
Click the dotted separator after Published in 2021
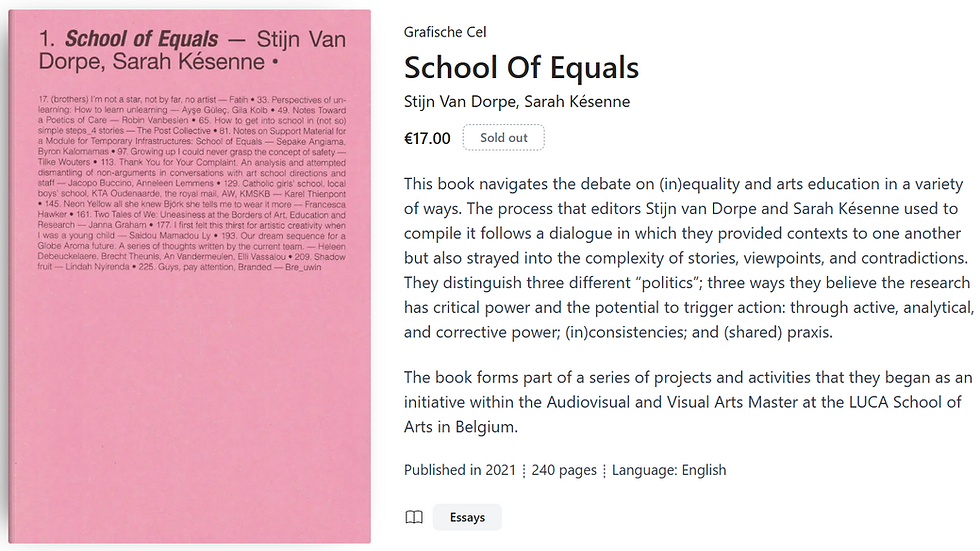point(524,470)
